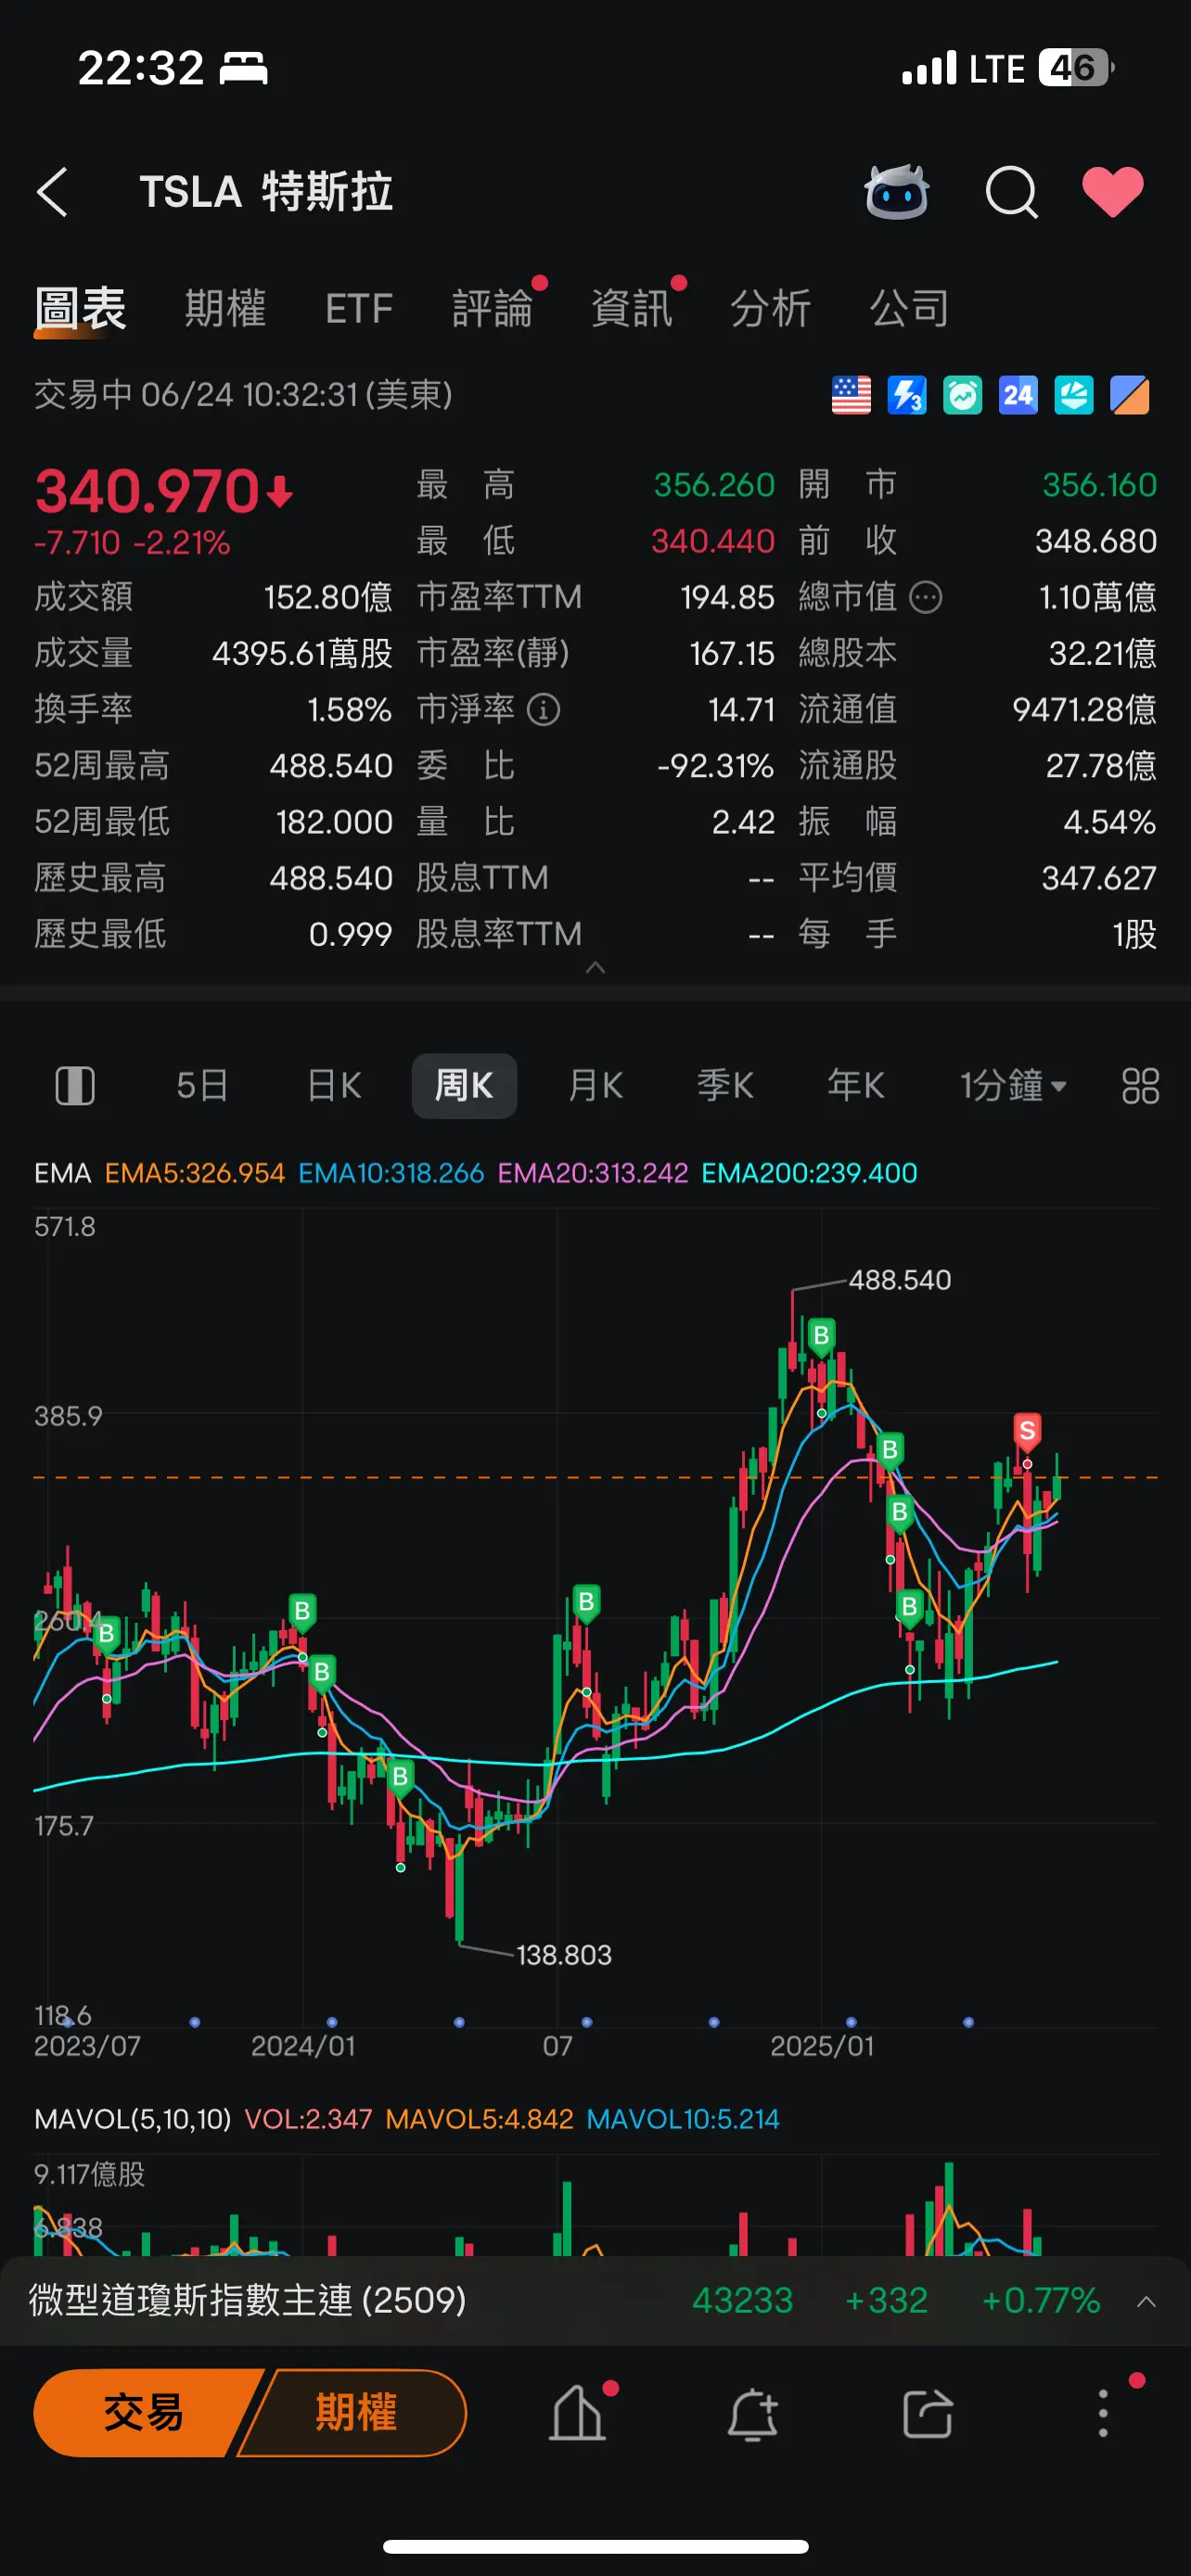The image size is (1191, 2576).
Task: Tap the current price 340.970
Action: click(147, 491)
